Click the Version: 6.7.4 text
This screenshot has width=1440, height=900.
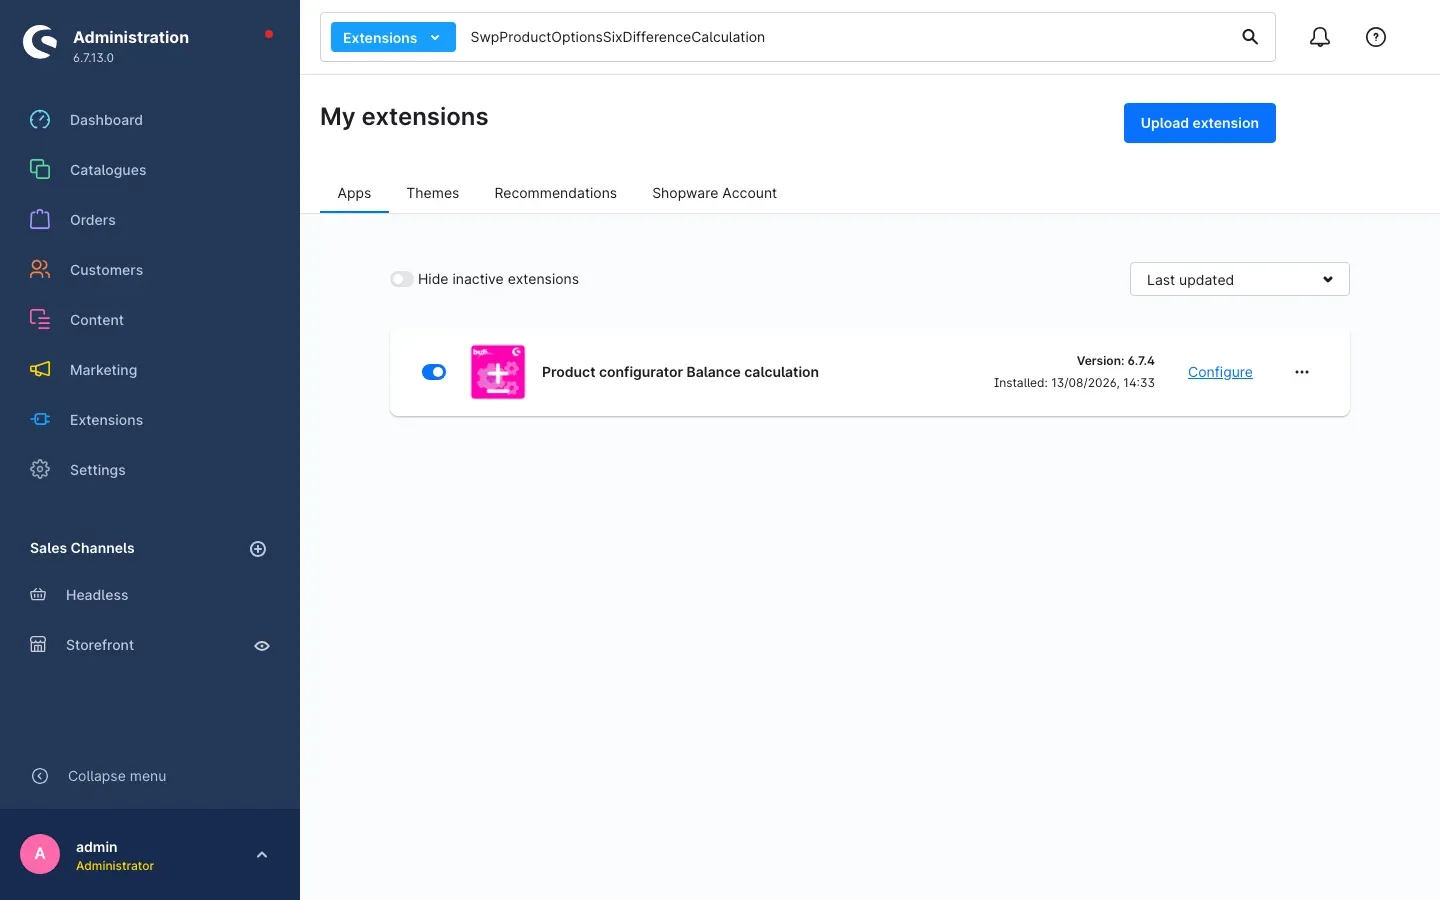pos(1115,361)
